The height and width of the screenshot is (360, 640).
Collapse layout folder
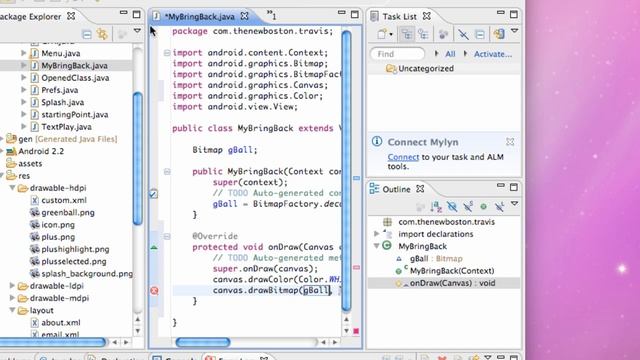coord(12,310)
